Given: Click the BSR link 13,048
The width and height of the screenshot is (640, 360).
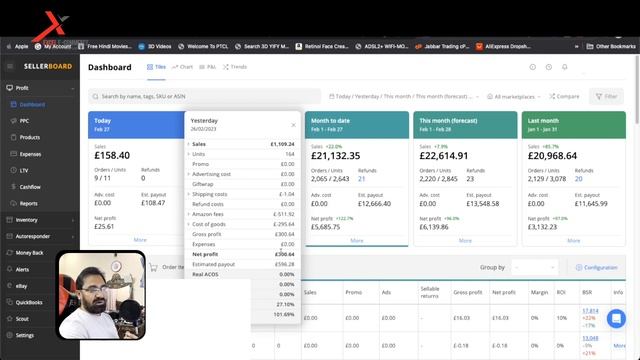Looking at the screenshot, I should tap(590, 338).
